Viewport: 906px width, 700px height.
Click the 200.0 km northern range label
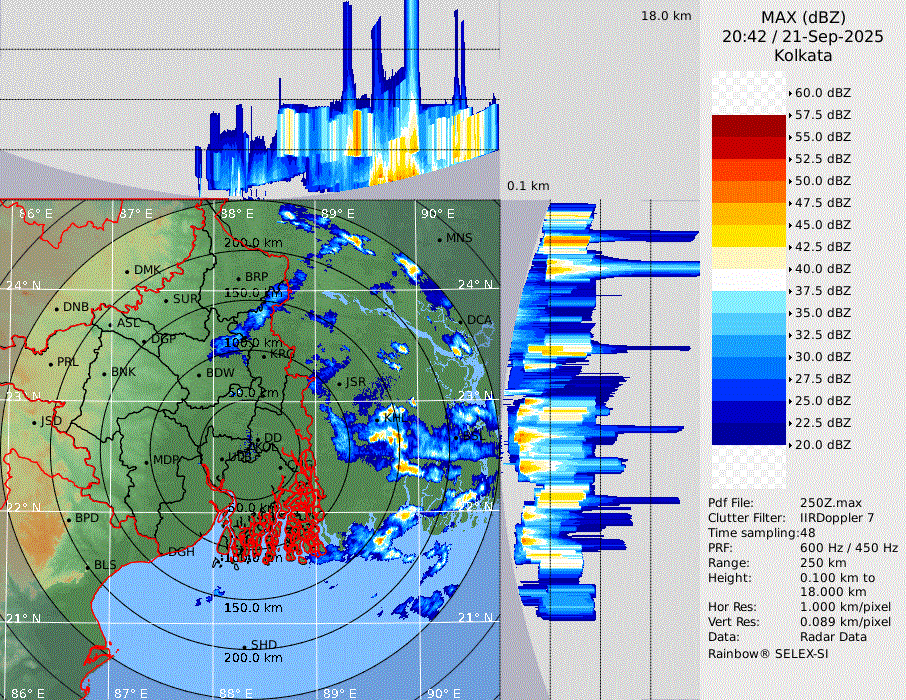tap(254, 243)
